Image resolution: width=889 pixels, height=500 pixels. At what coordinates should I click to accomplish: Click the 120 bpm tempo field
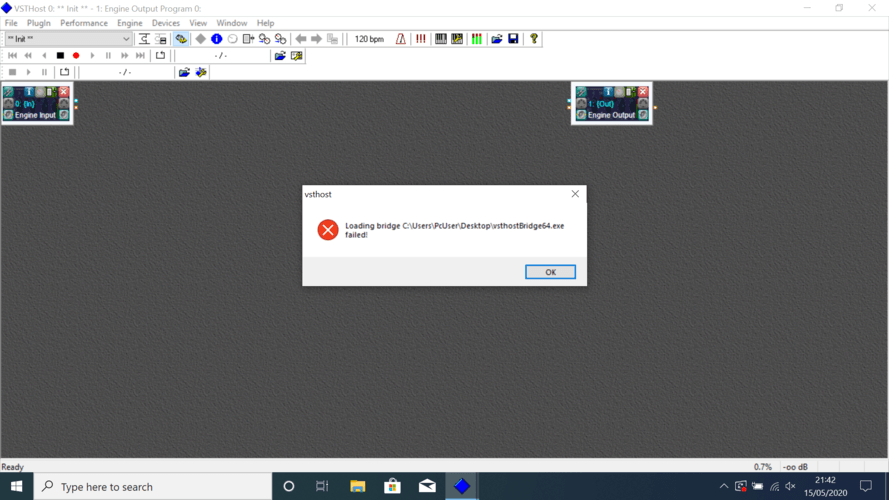[x=369, y=39]
